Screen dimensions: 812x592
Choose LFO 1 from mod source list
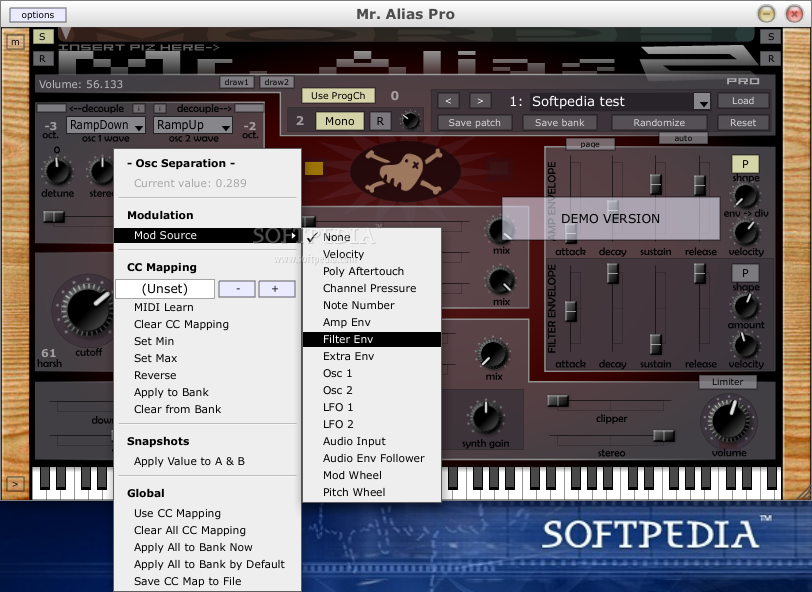pyautogui.click(x=372, y=407)
